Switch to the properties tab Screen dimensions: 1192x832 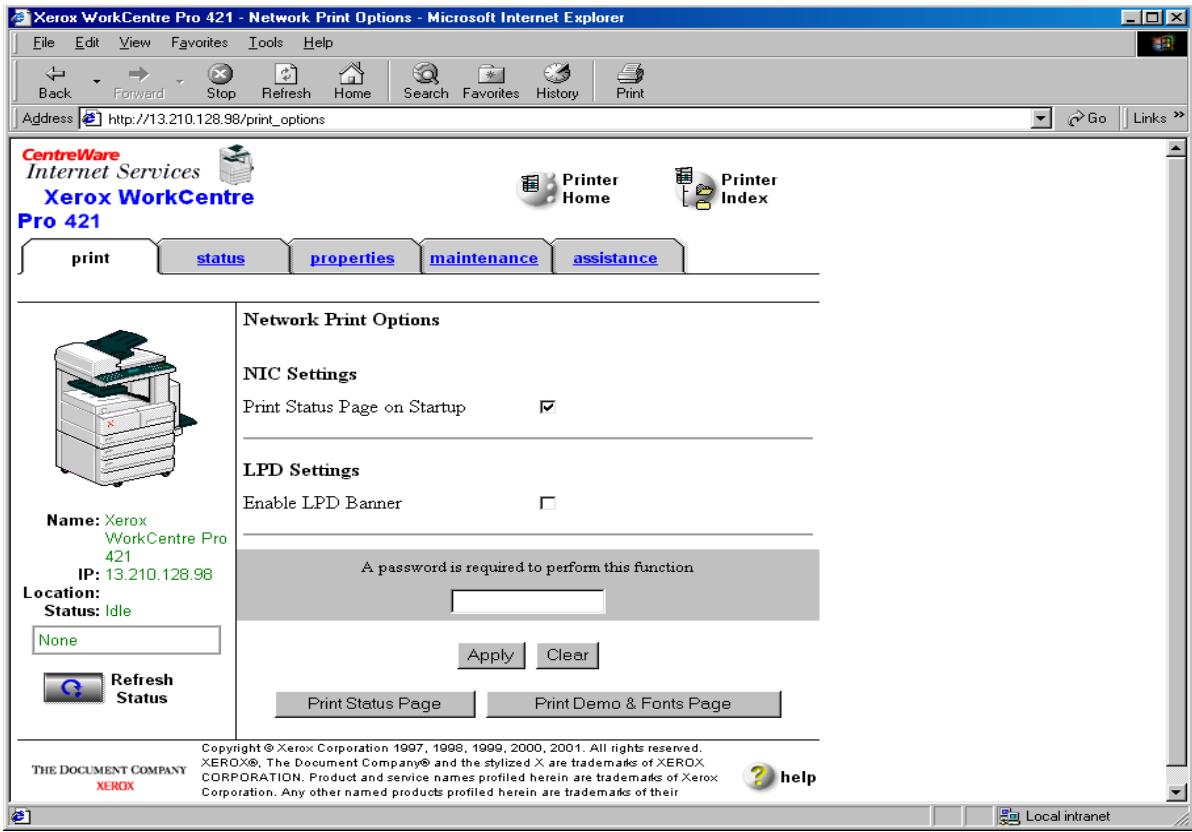click(x=352, y=258)
